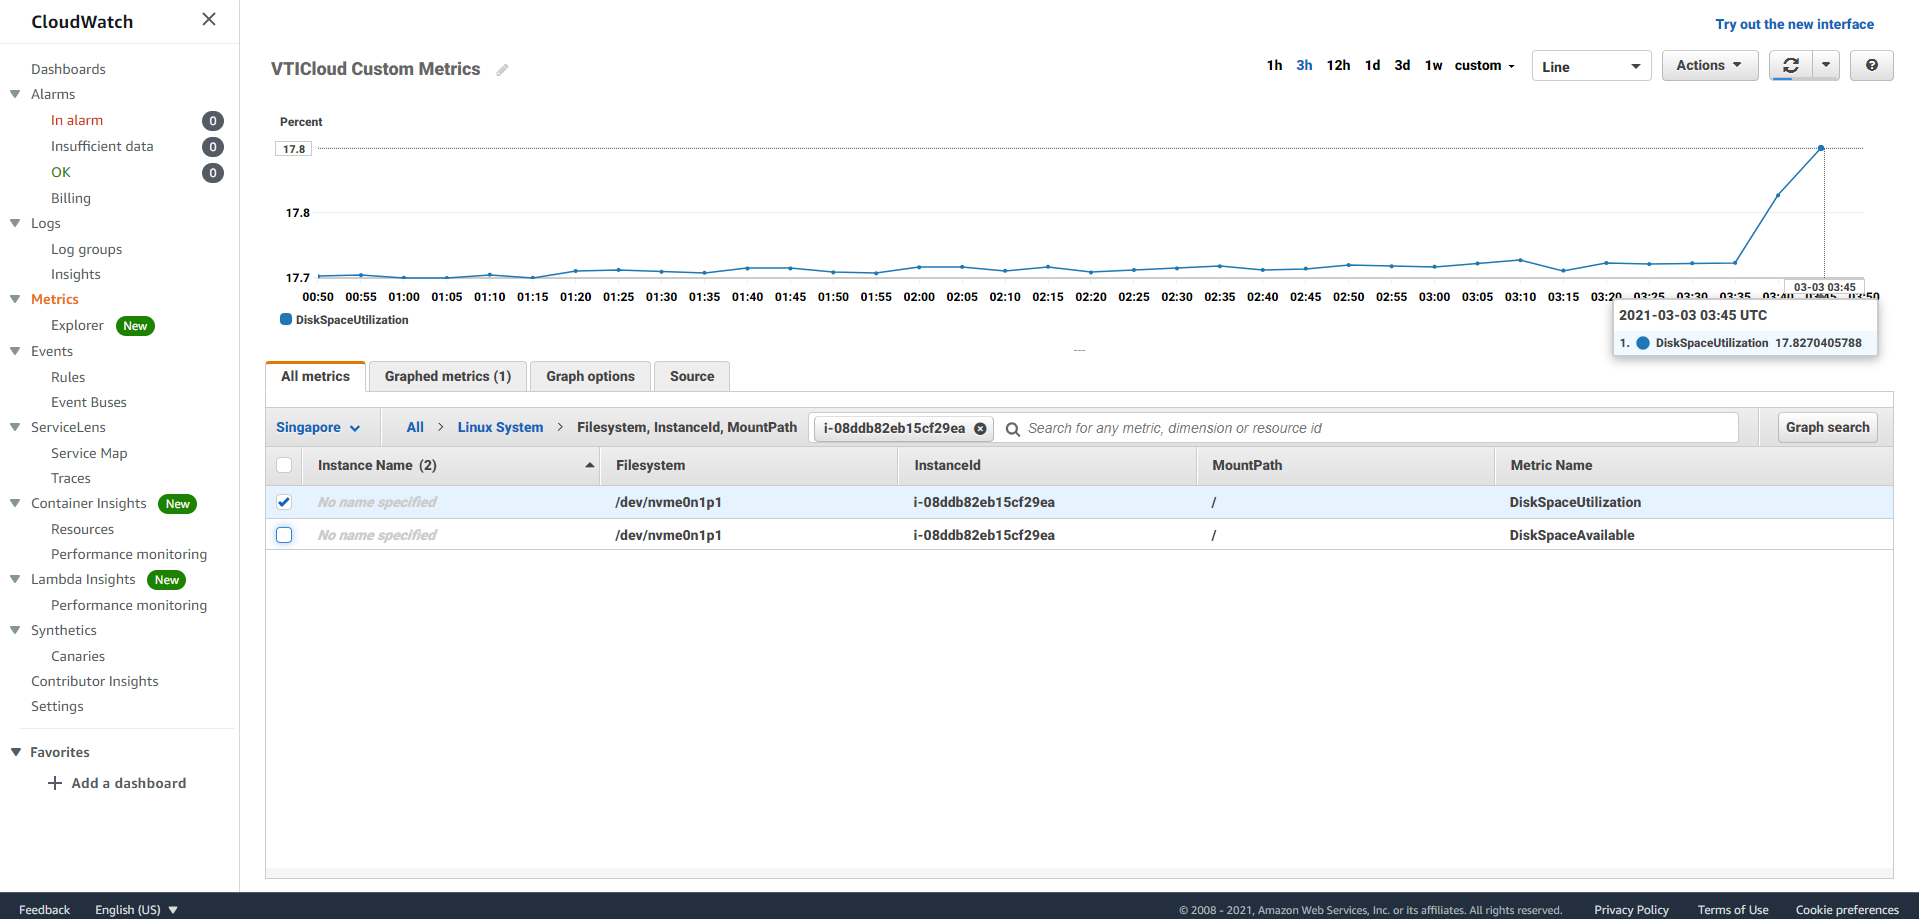Open the help question mark button
The width and height of the screenshot is (1919, 919).
click(x=1872, y=65)
